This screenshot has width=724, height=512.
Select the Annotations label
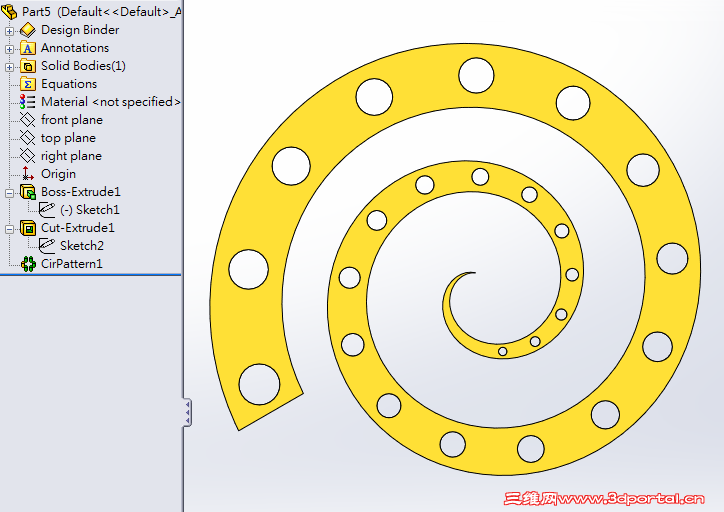coord(75,48)
